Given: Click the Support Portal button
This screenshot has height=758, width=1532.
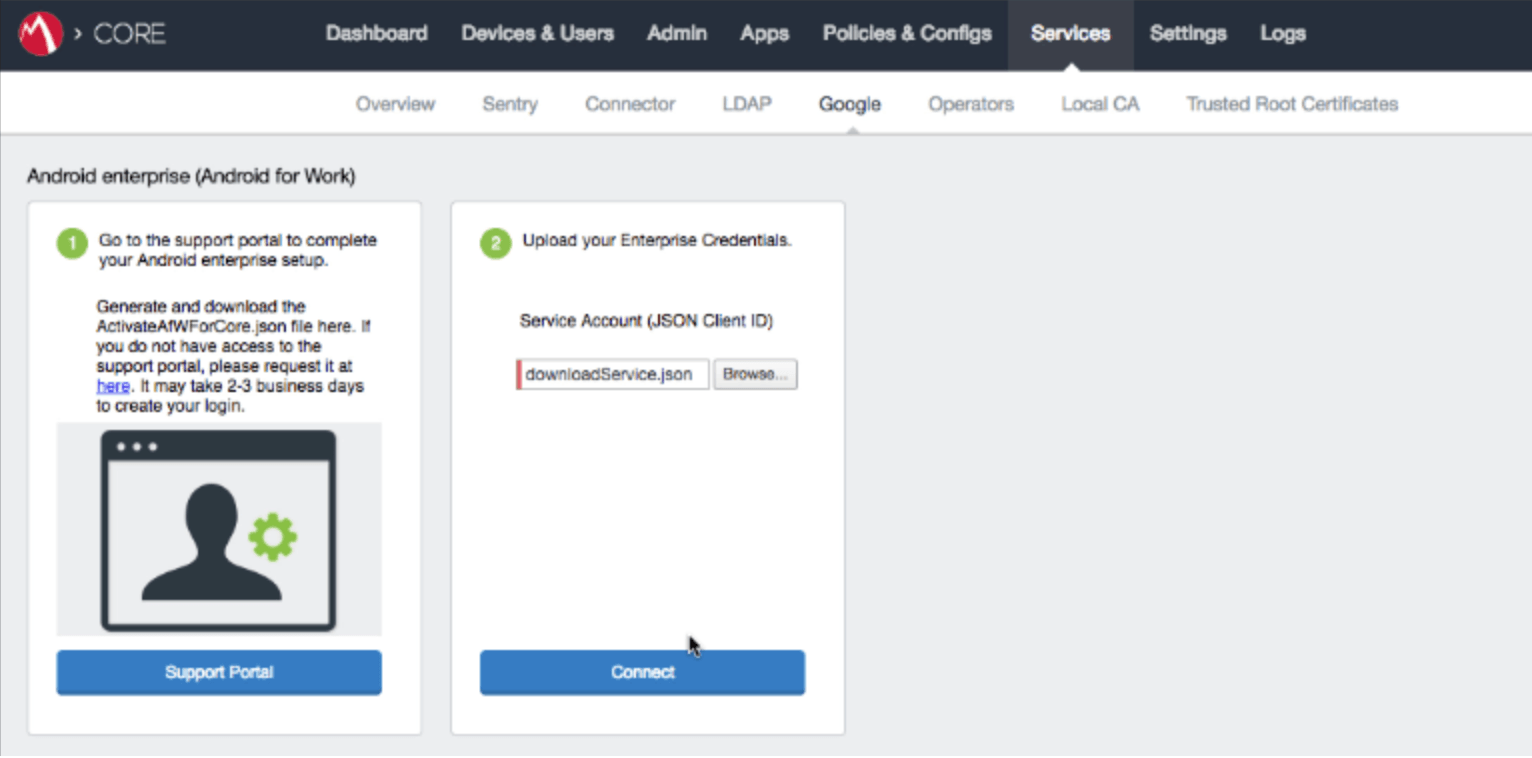Looking at the screenshot, I should coord(219,672).
